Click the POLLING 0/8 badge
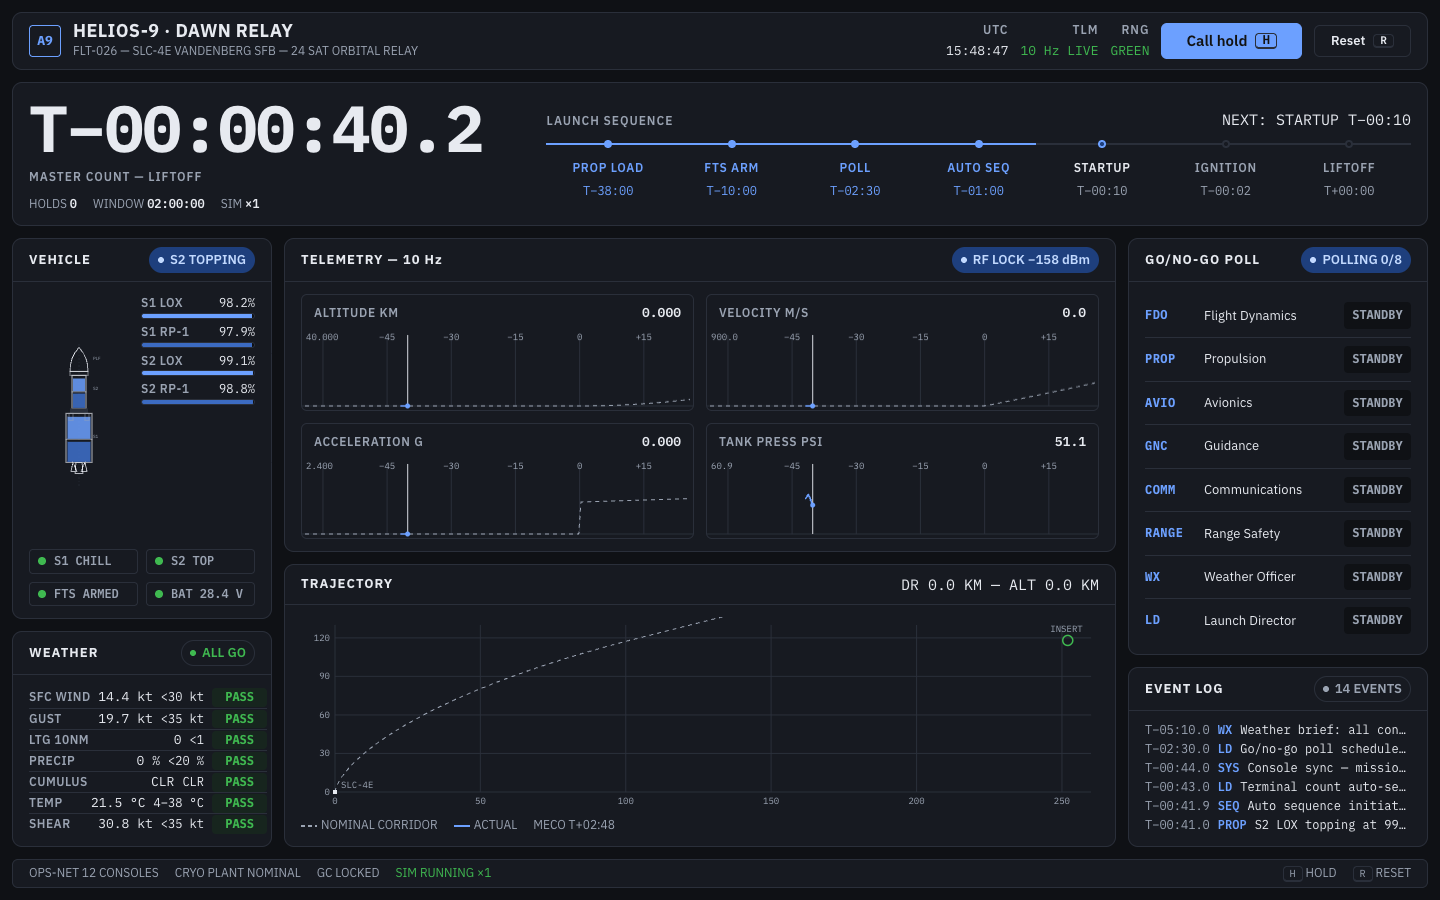The image size is (1440, 900). [x=1356, y=260]
